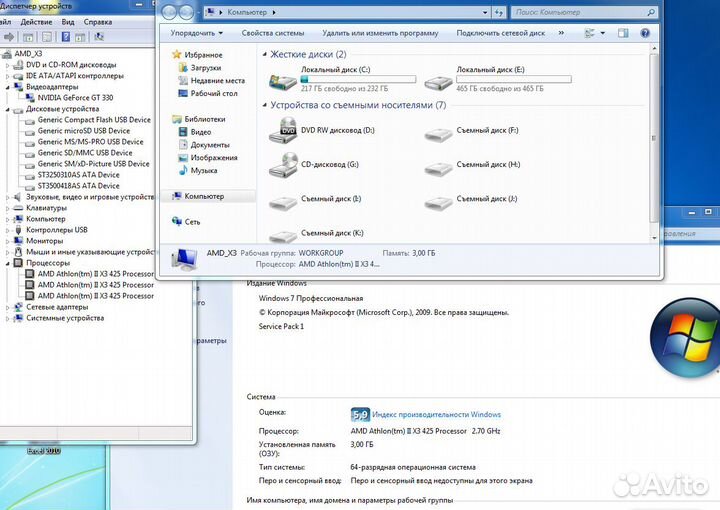The image size is (720, 510).
Task: Click the blue help icon in Device Manager toolbar
Action: pos(66,37)
